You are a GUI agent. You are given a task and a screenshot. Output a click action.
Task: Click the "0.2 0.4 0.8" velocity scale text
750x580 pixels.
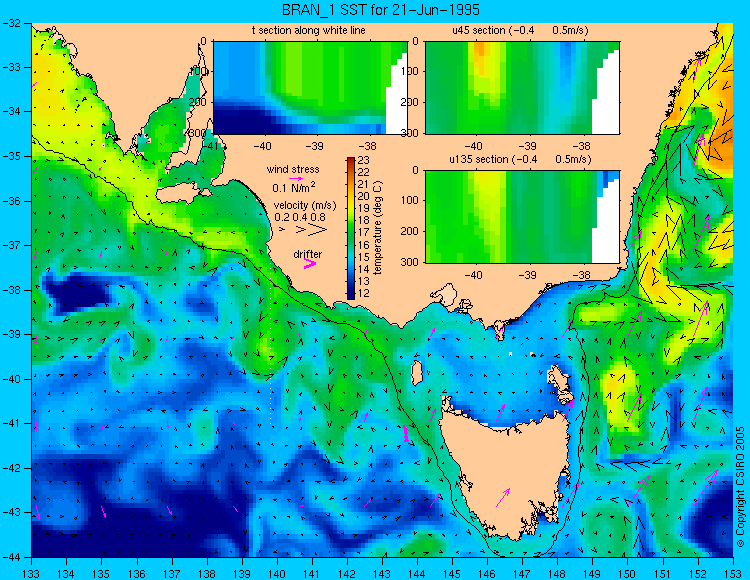(x=299, y=217)
